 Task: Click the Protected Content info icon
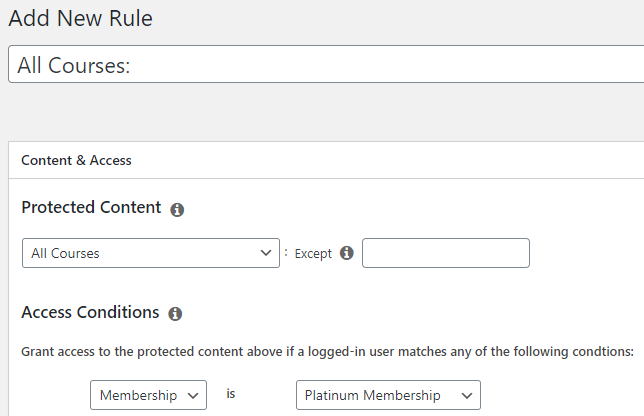pos(177,209)
